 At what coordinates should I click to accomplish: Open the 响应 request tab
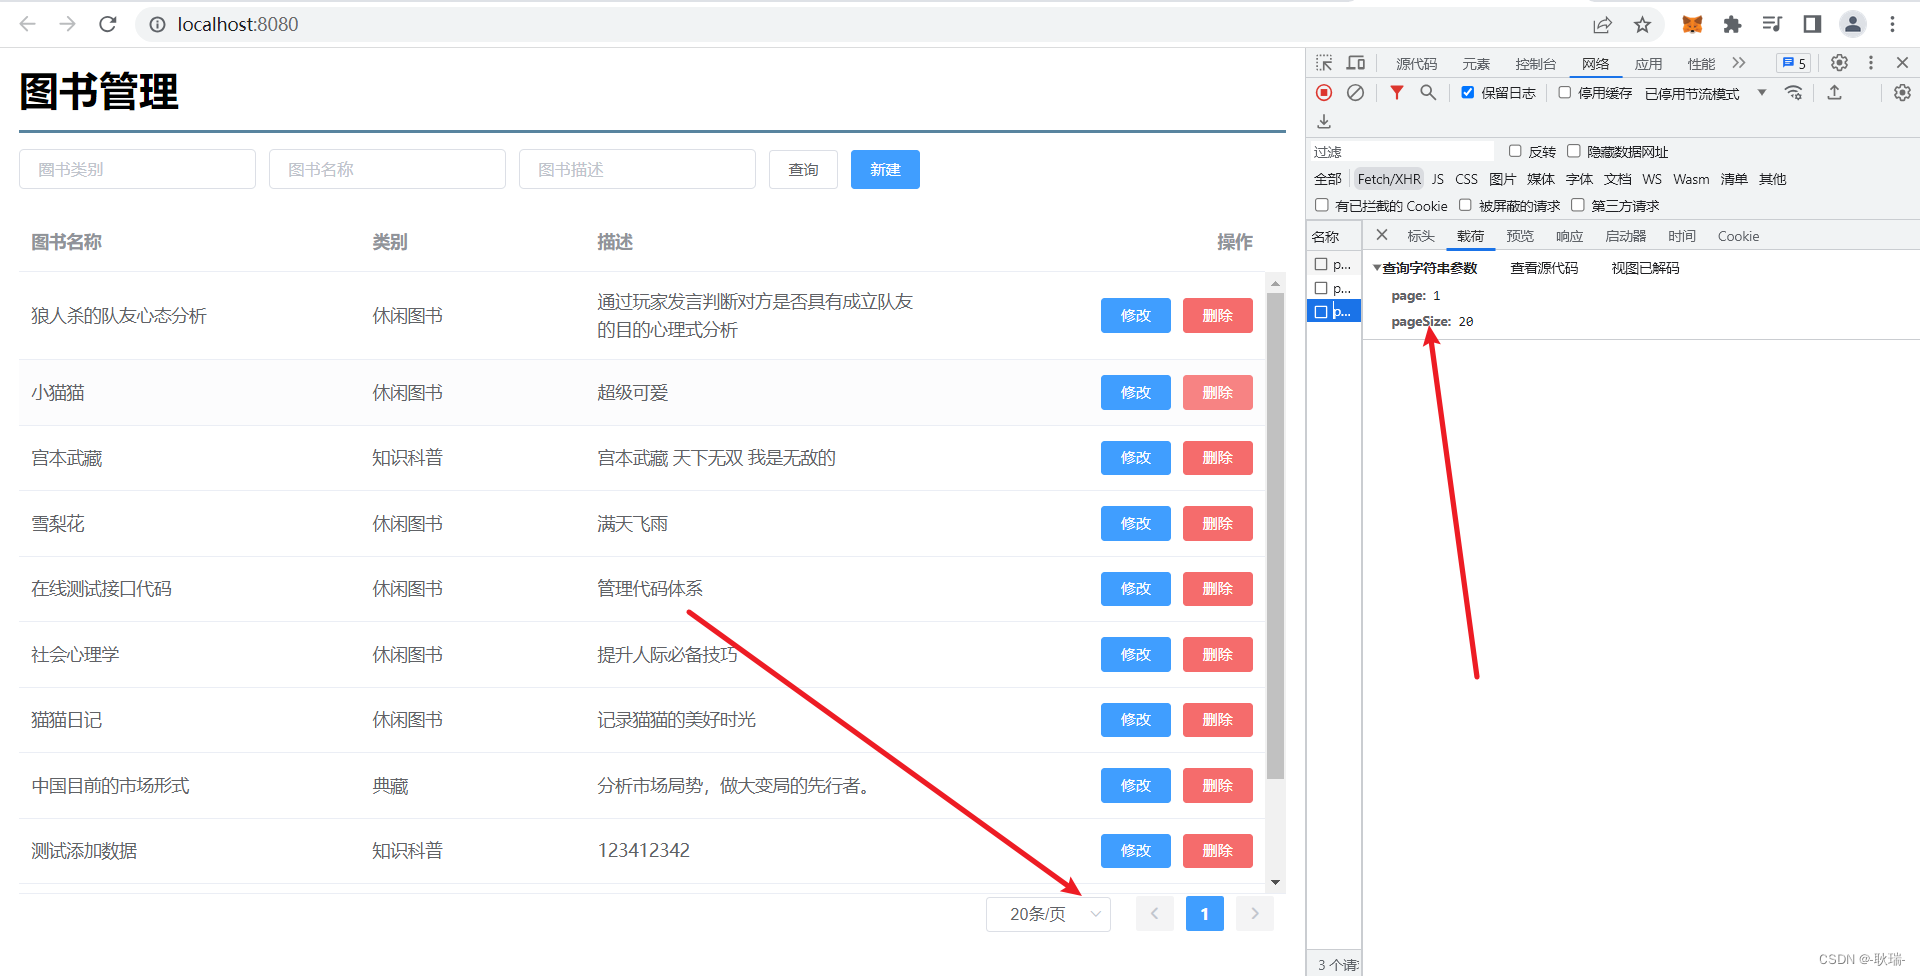tap(1569, 236)
